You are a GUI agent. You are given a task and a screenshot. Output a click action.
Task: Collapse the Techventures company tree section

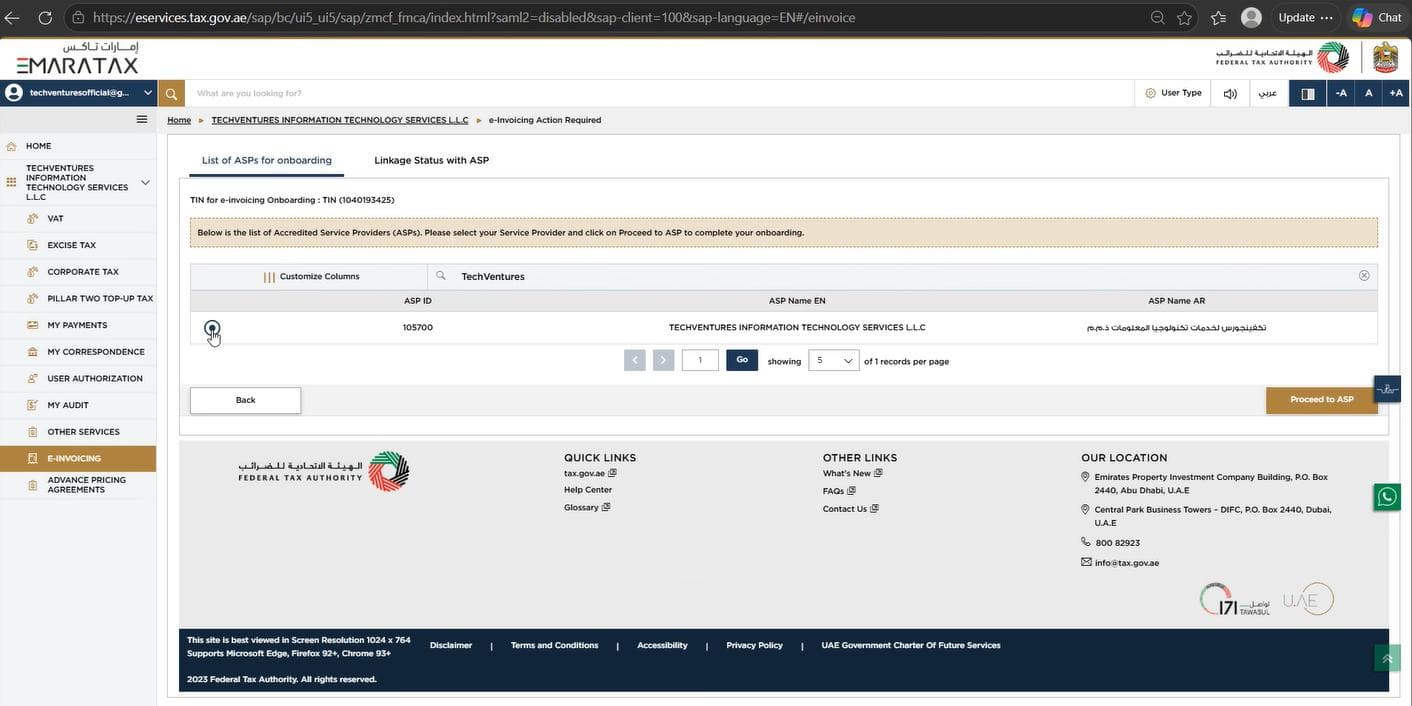click(x=145, y=182)
